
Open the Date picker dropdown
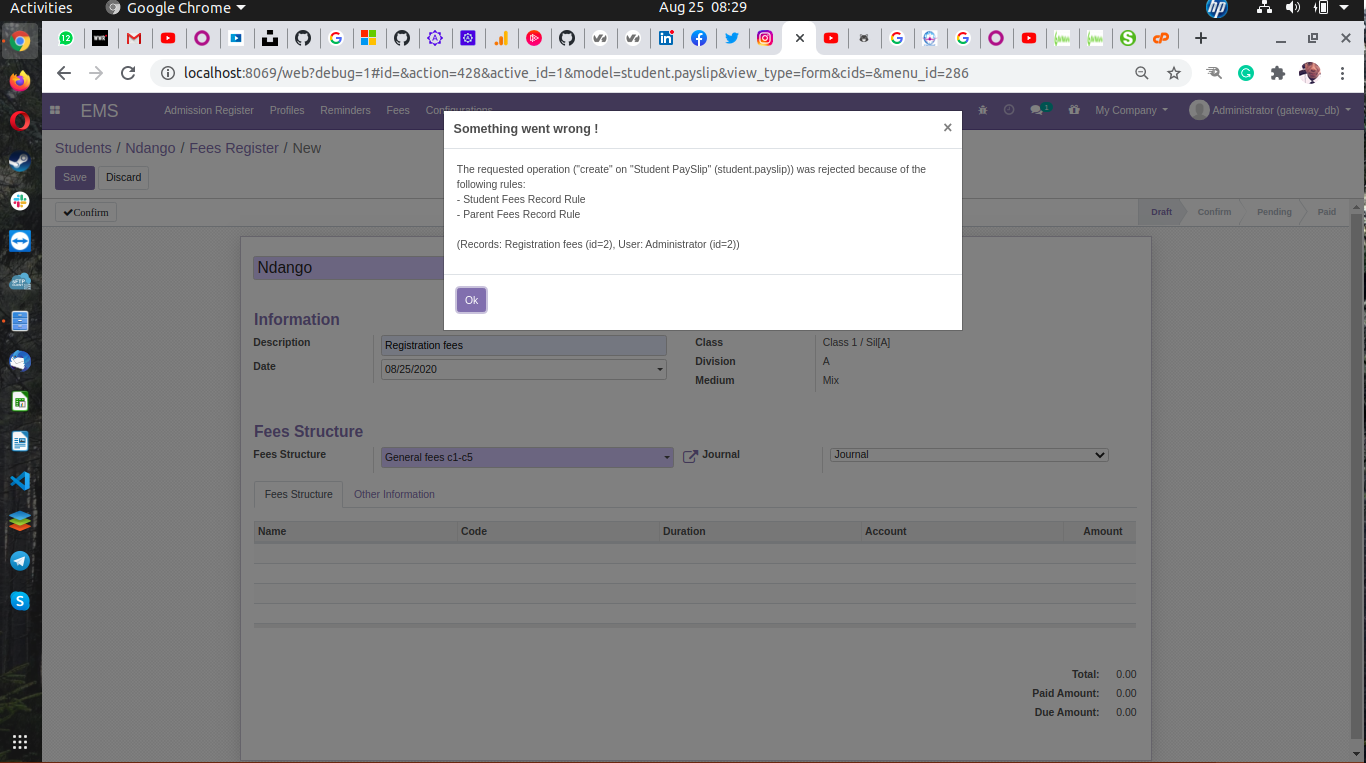click(659, 369)
